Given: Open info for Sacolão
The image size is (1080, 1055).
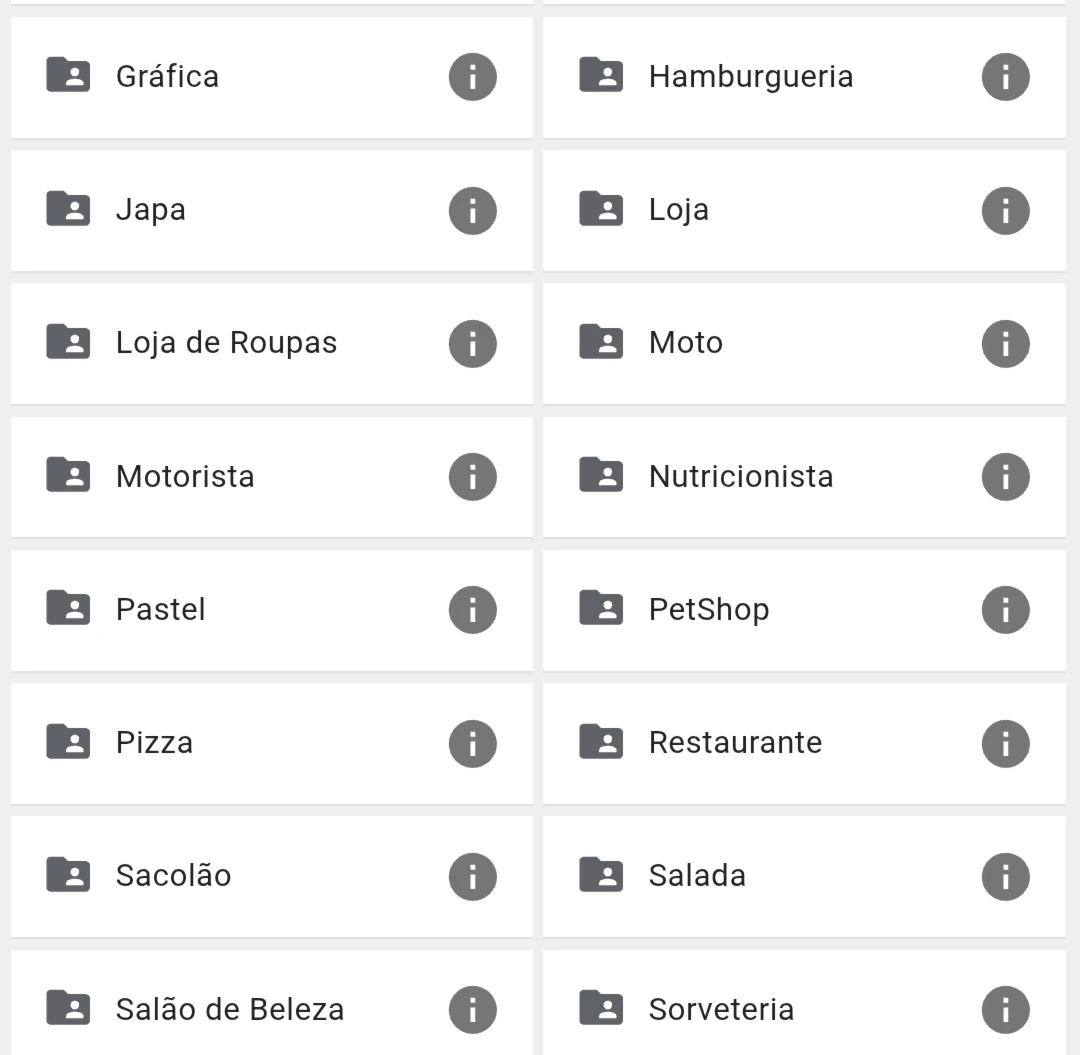Looking at the screenshot, I should point(472,877).
